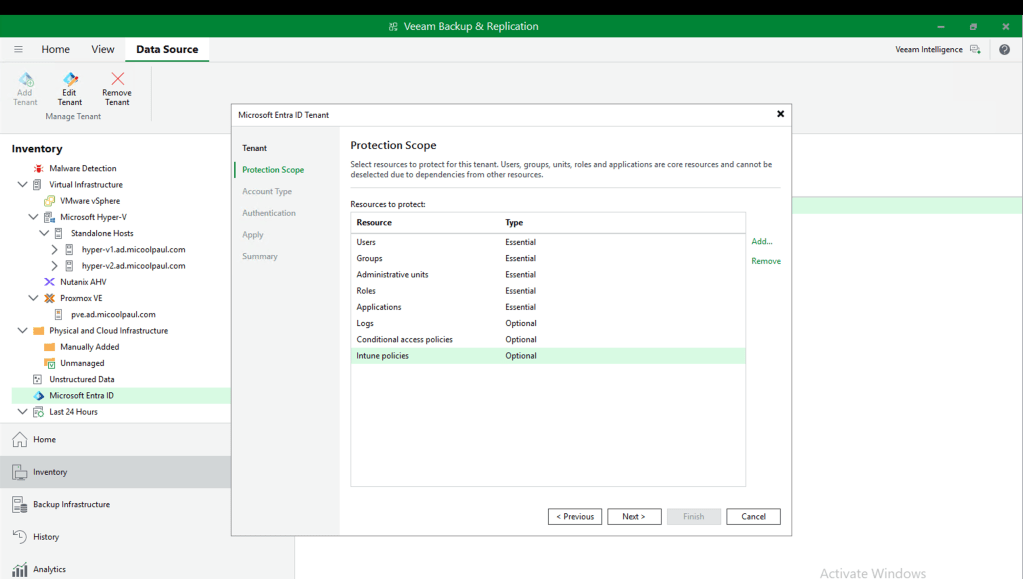
Task: Click the Remove link
Action: click(x=766, y=261)
